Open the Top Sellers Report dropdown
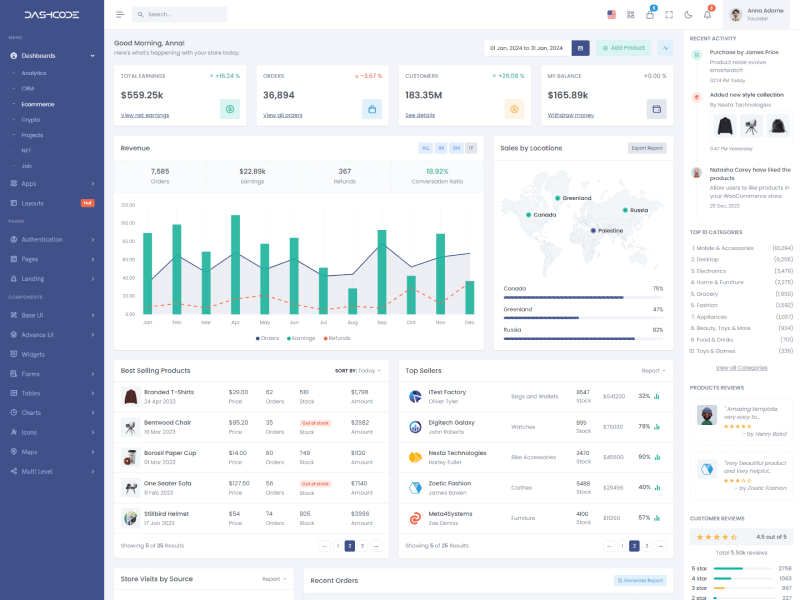Image resolution: width=800 pixels, height=600 pixels. click(653, 370)
